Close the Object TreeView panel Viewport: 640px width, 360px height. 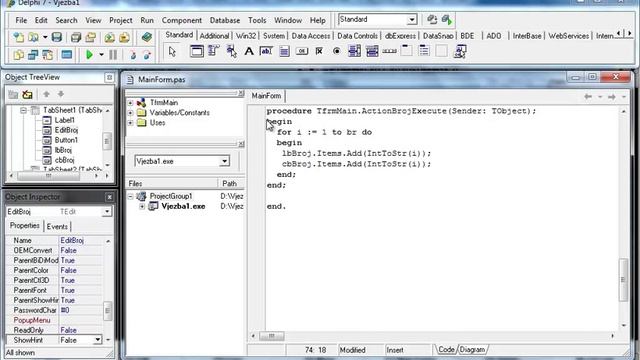pos(109,77)
